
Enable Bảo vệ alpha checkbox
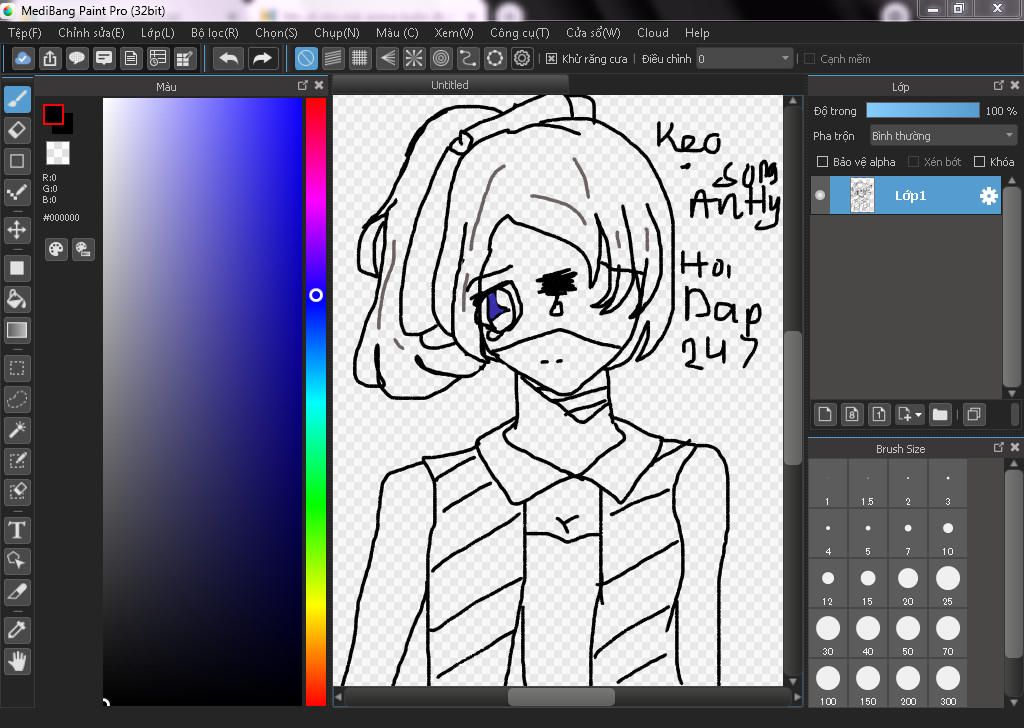tap(823, 161)
